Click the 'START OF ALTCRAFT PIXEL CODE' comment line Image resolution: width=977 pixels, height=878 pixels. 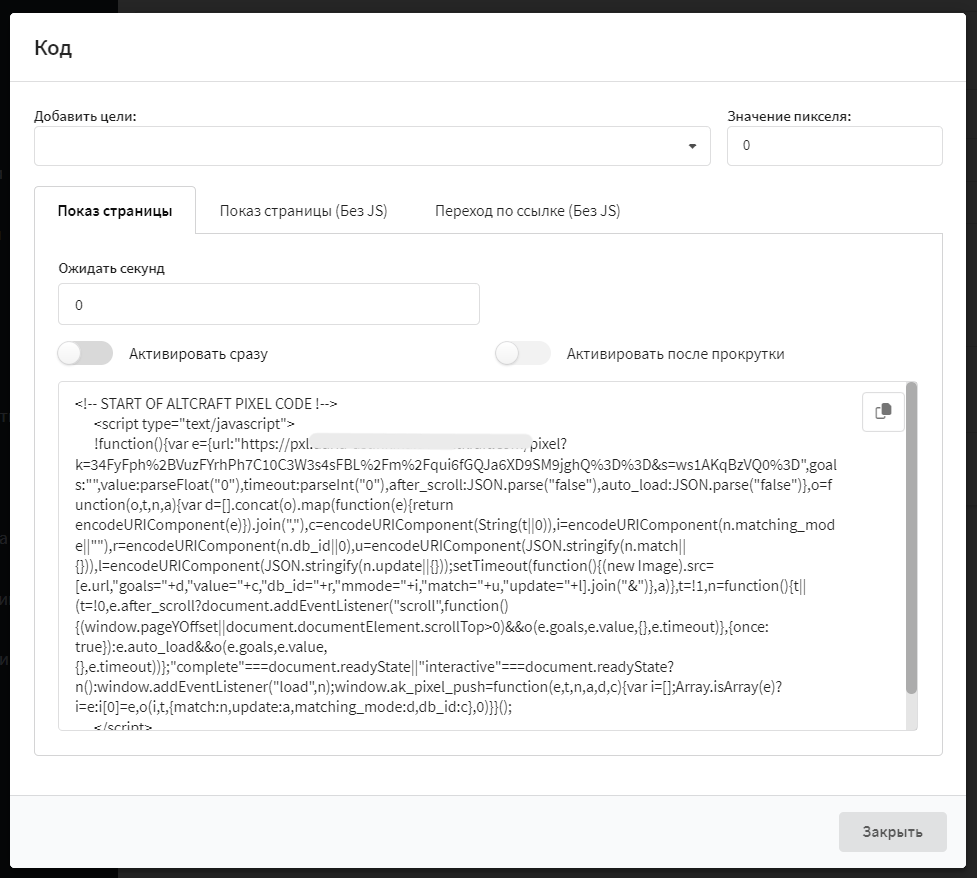pos(206,404)
